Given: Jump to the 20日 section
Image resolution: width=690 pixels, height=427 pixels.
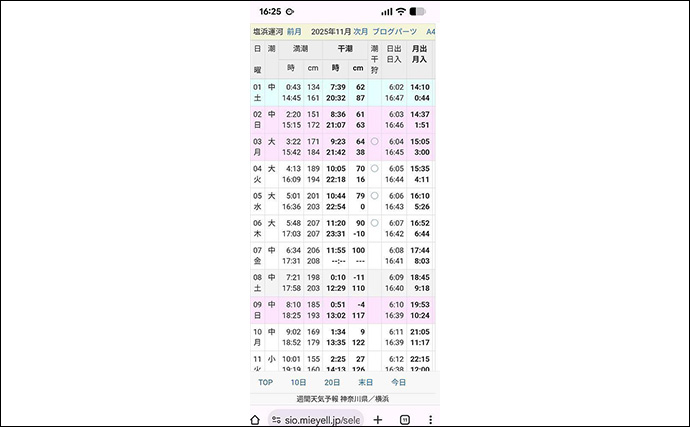Looking at the screenshot, I should (x=332, y=382).
